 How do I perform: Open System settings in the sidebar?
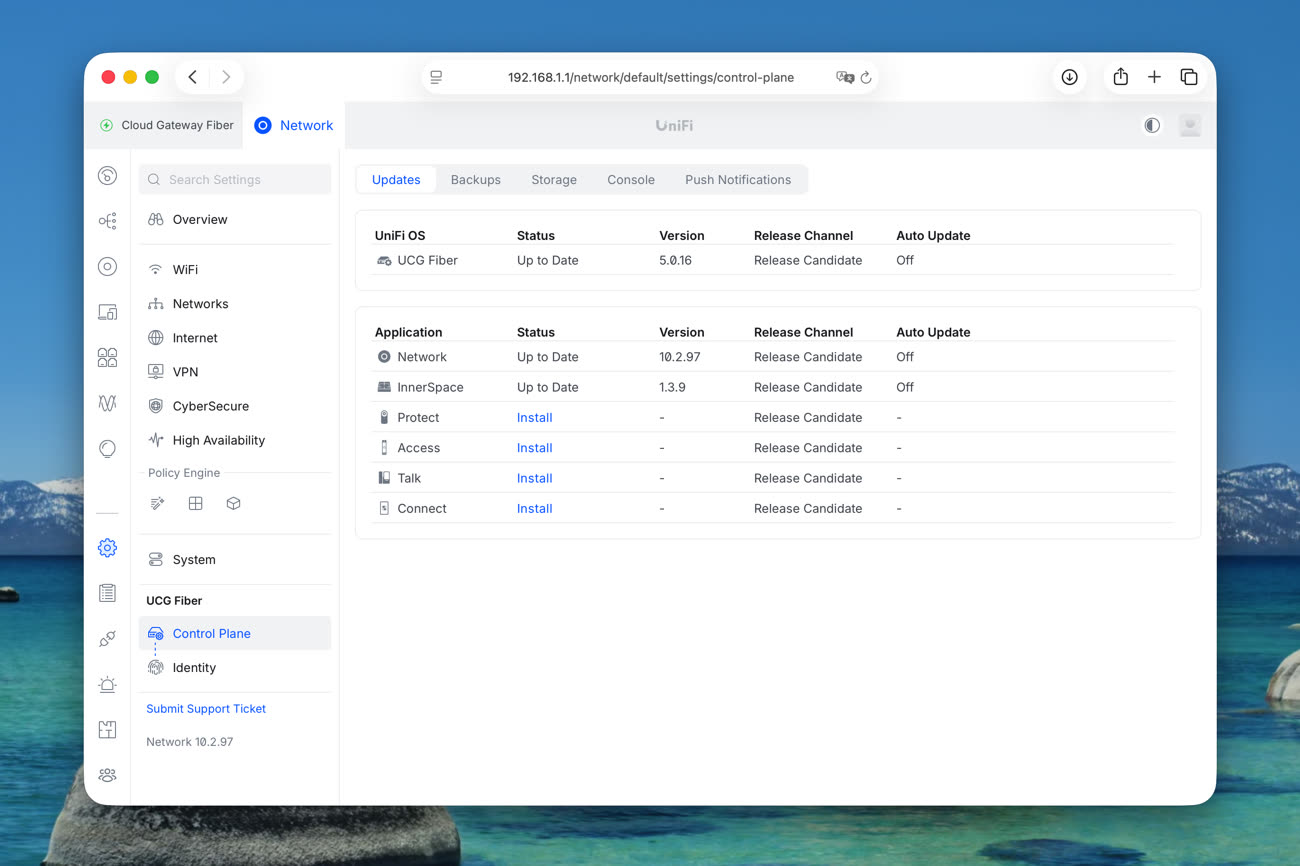click(235, 560)
